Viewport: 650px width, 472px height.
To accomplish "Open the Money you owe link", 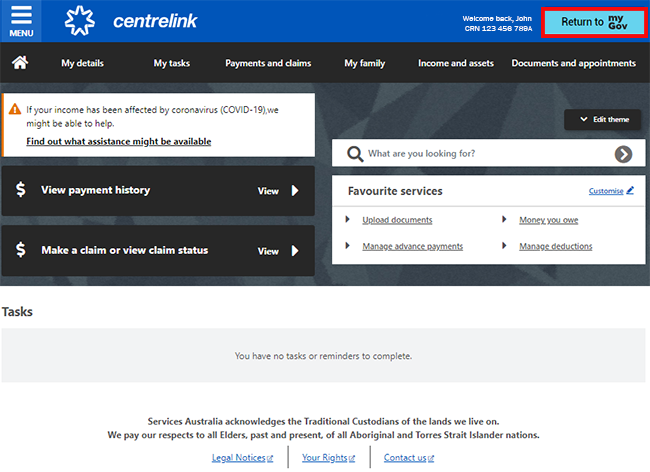I will click(x=548, y=220).
